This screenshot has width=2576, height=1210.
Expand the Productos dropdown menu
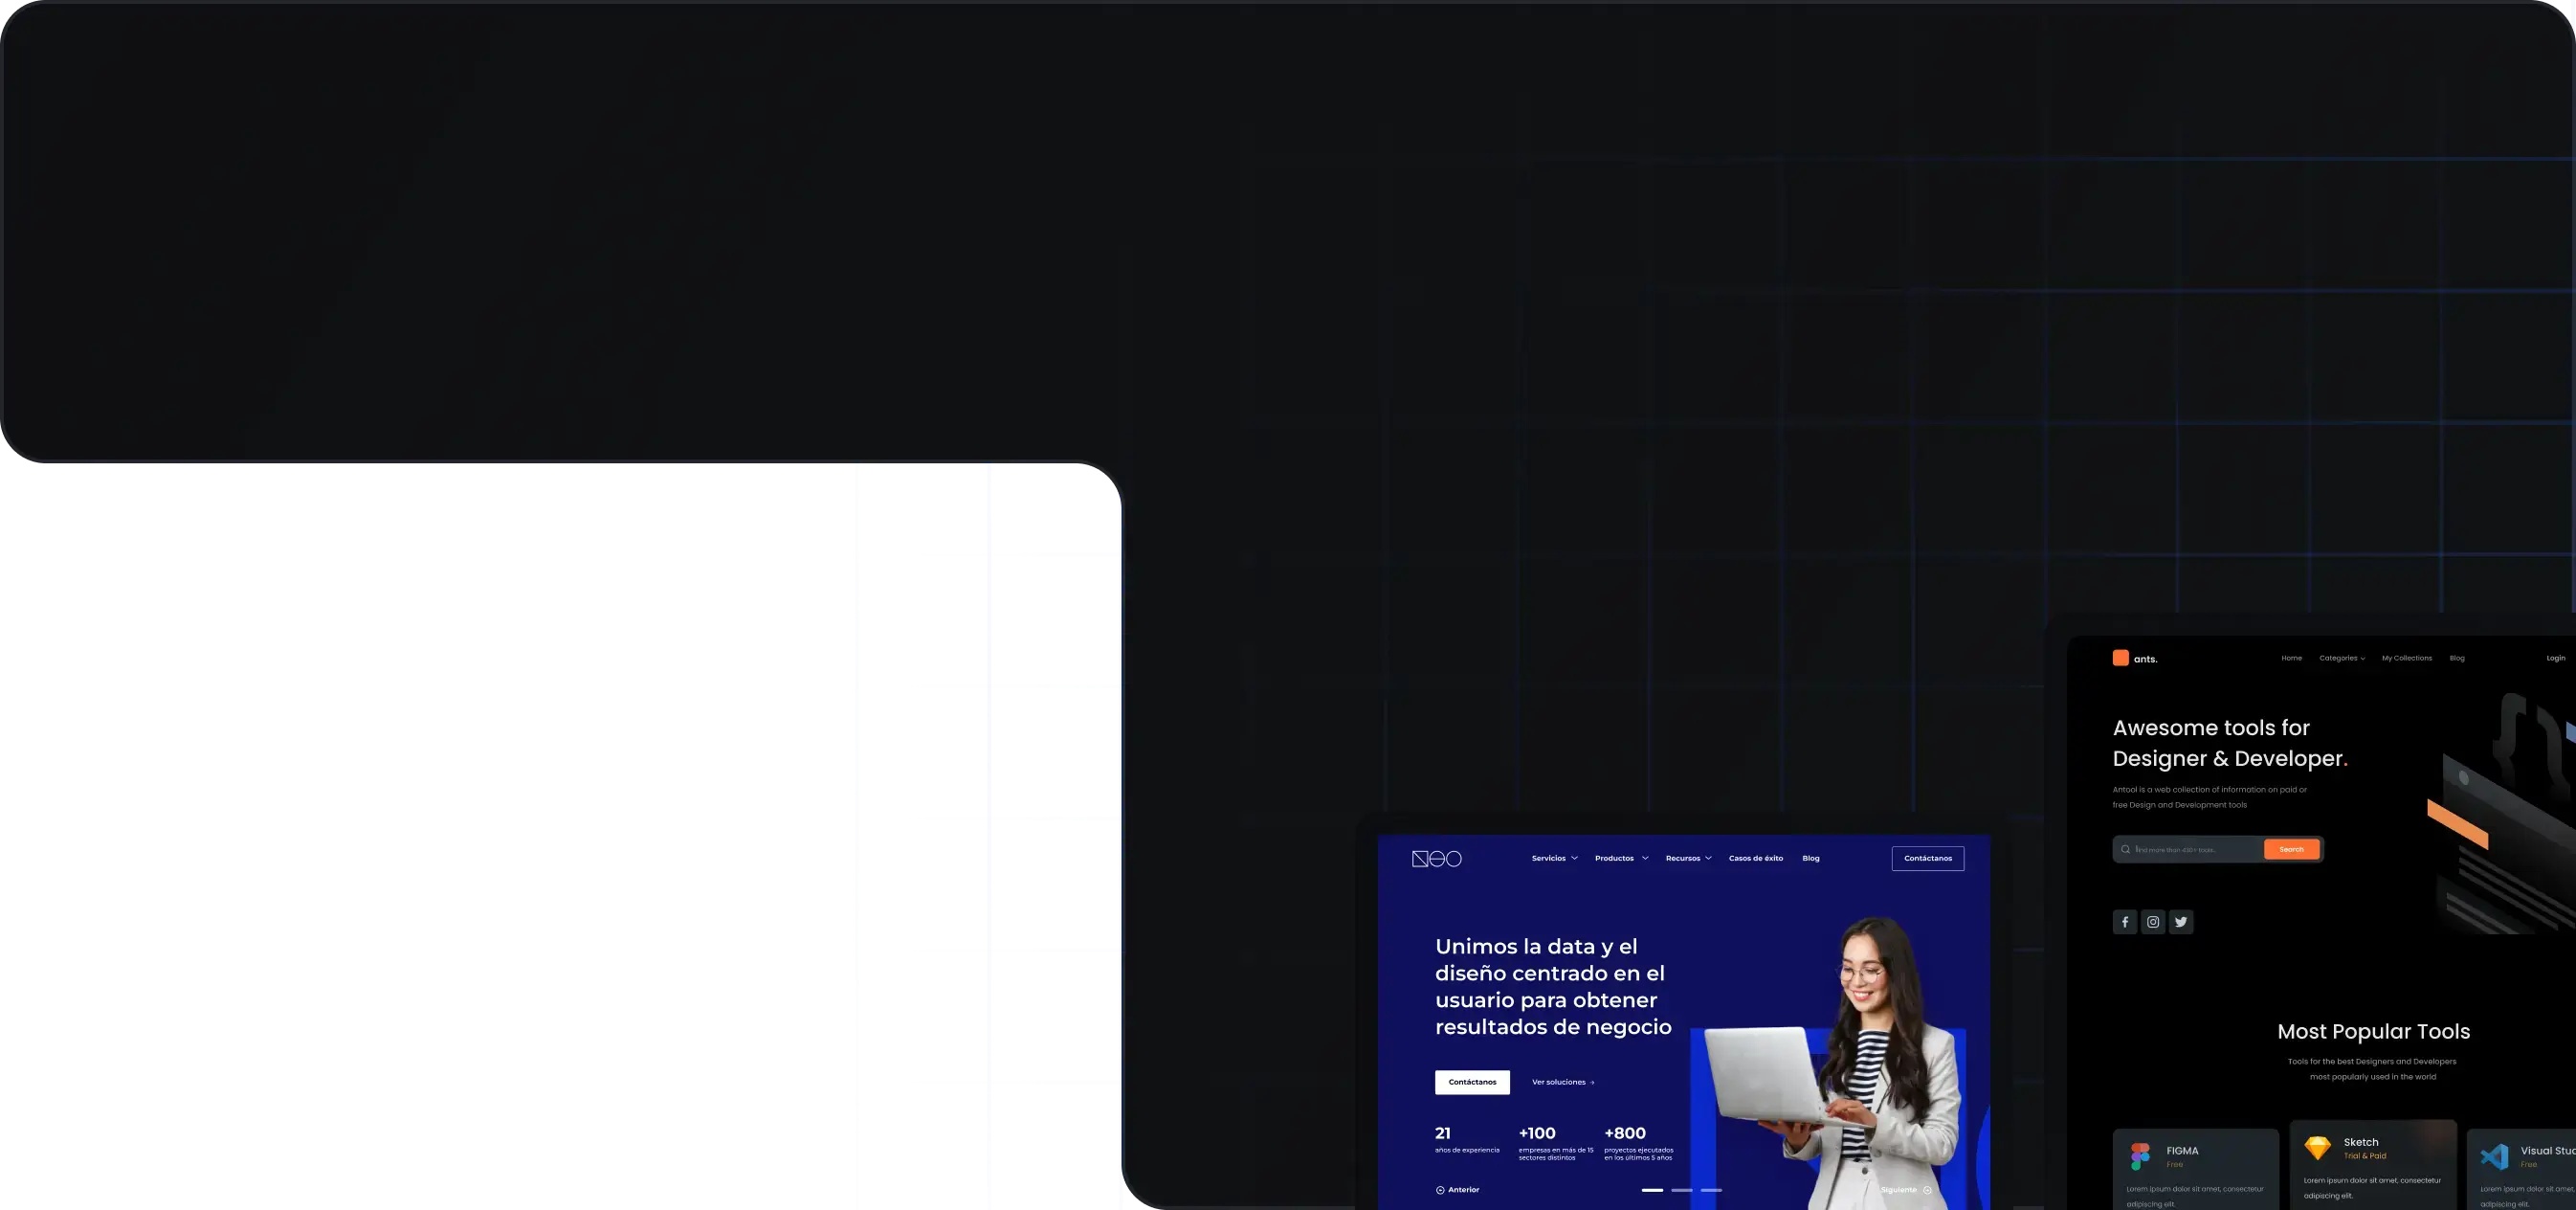[1621, 858]
